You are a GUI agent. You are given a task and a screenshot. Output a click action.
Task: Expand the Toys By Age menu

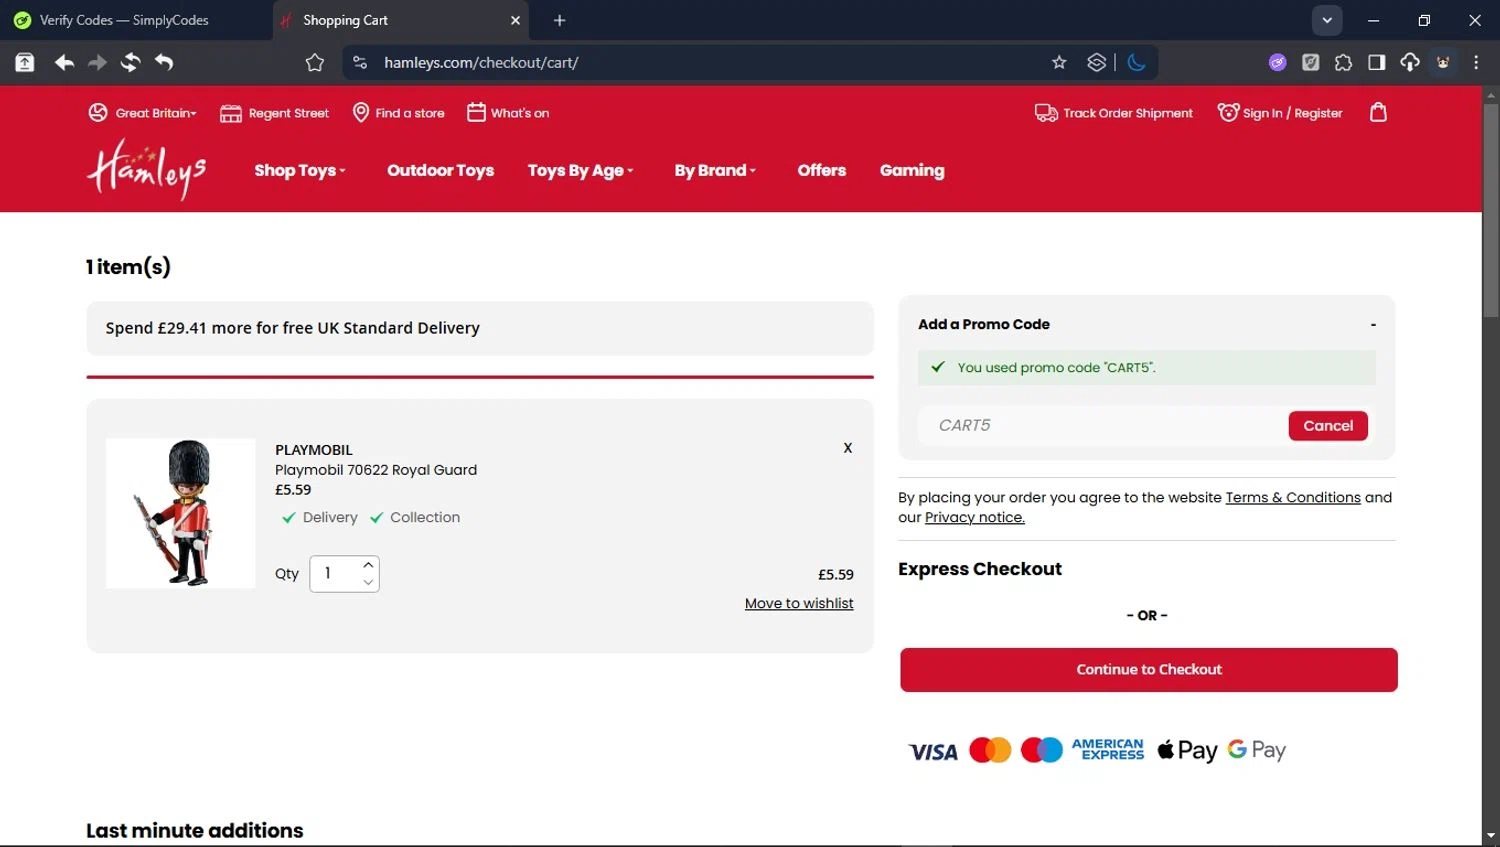(581, 170)
